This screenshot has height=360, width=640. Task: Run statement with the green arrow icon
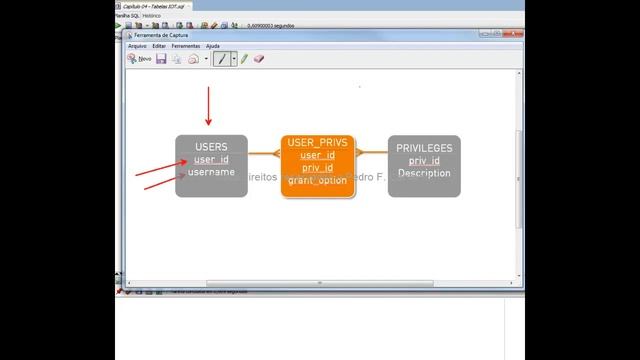tap(118, 26)
